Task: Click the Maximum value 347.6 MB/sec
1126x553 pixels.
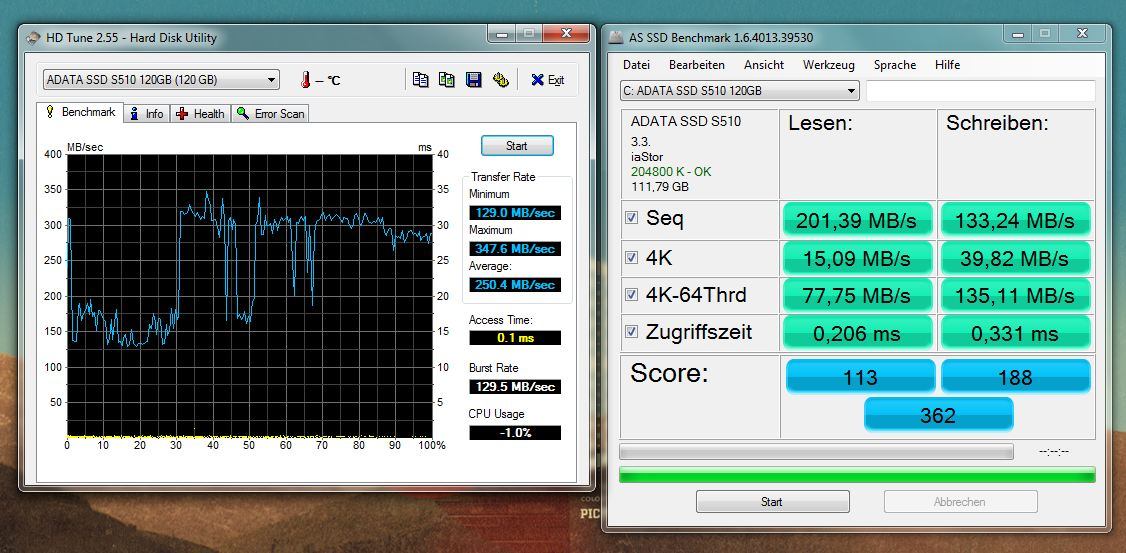Action: (515, 248)
